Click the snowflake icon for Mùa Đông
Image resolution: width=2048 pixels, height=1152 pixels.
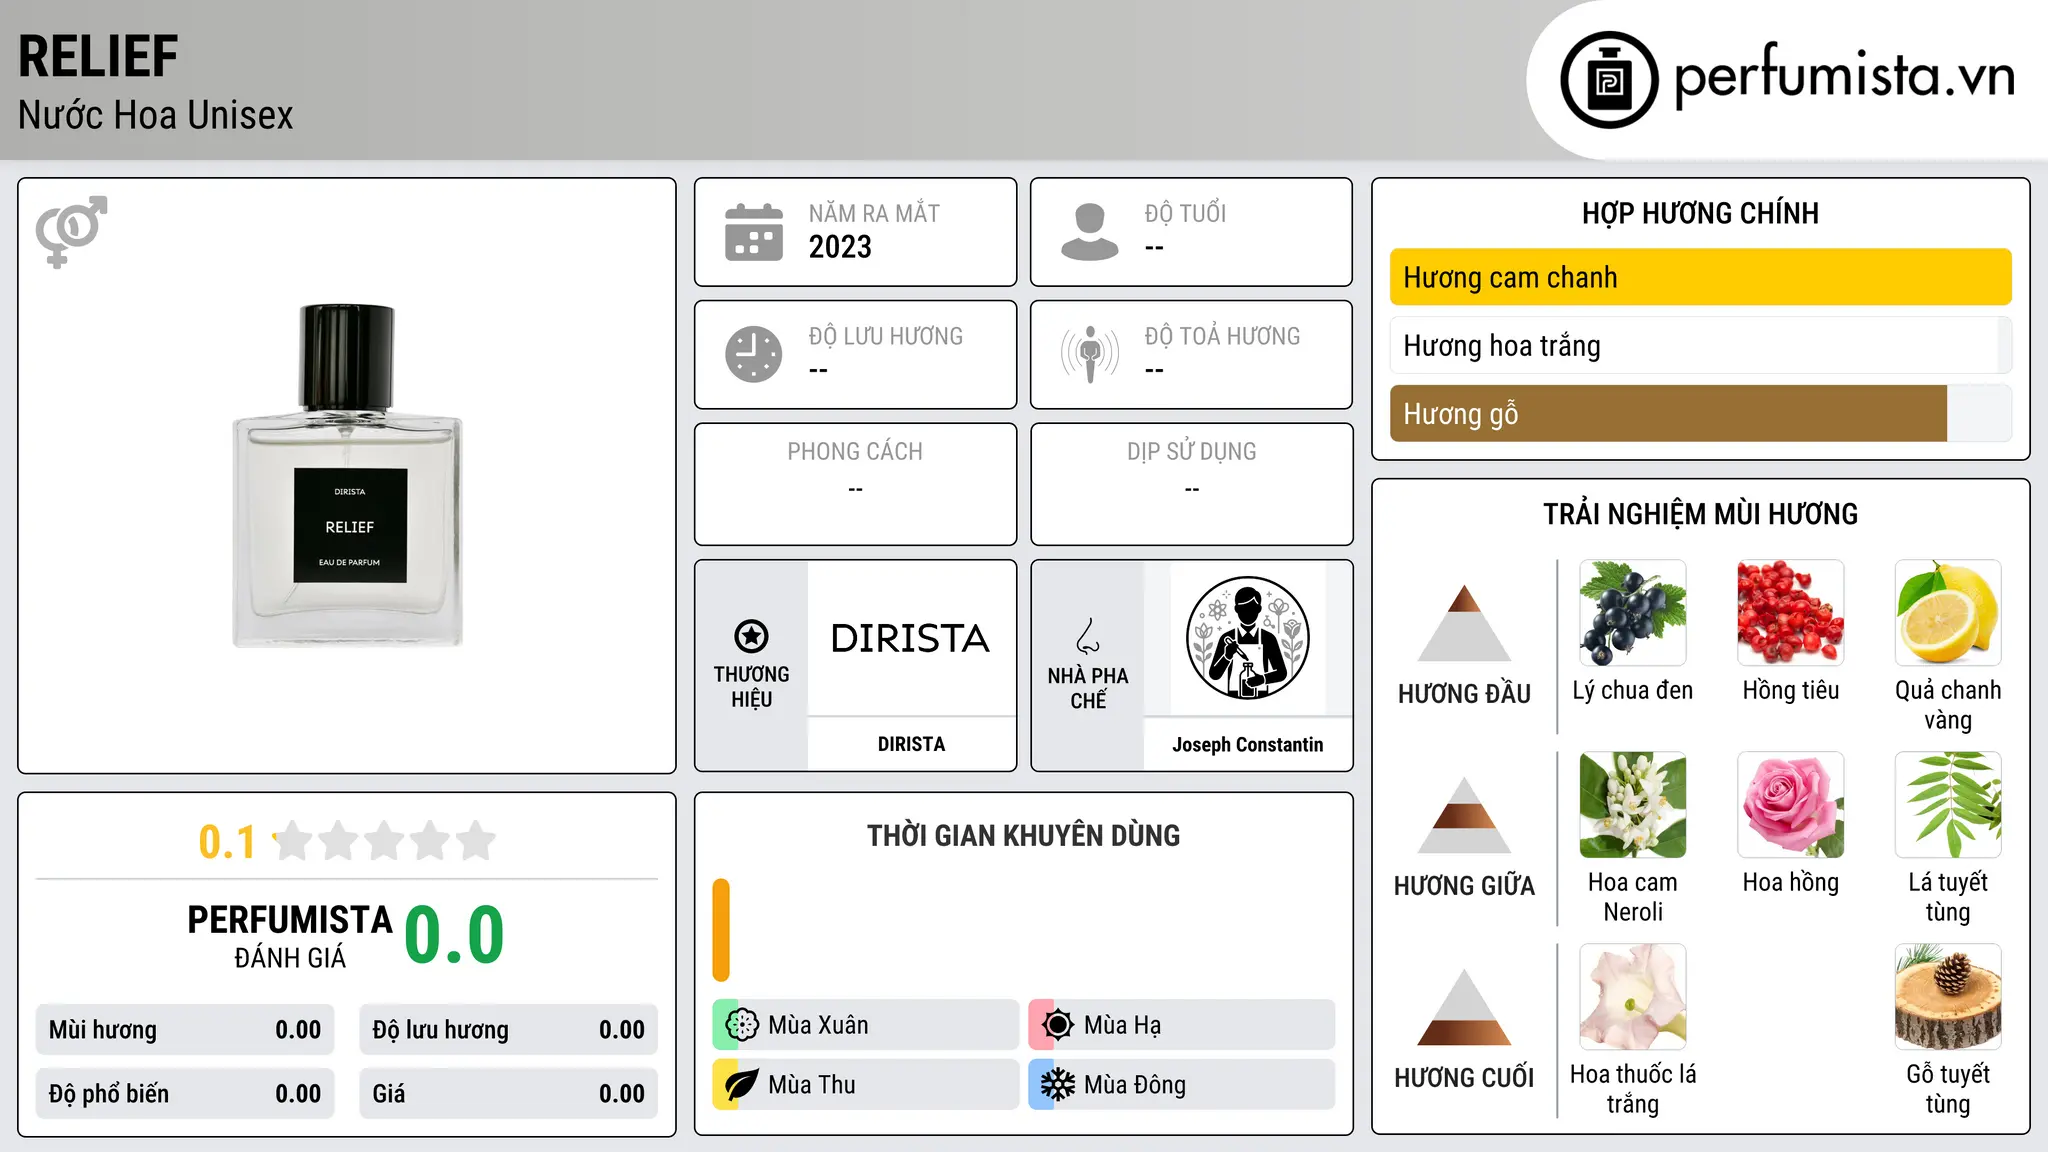1058,1085
